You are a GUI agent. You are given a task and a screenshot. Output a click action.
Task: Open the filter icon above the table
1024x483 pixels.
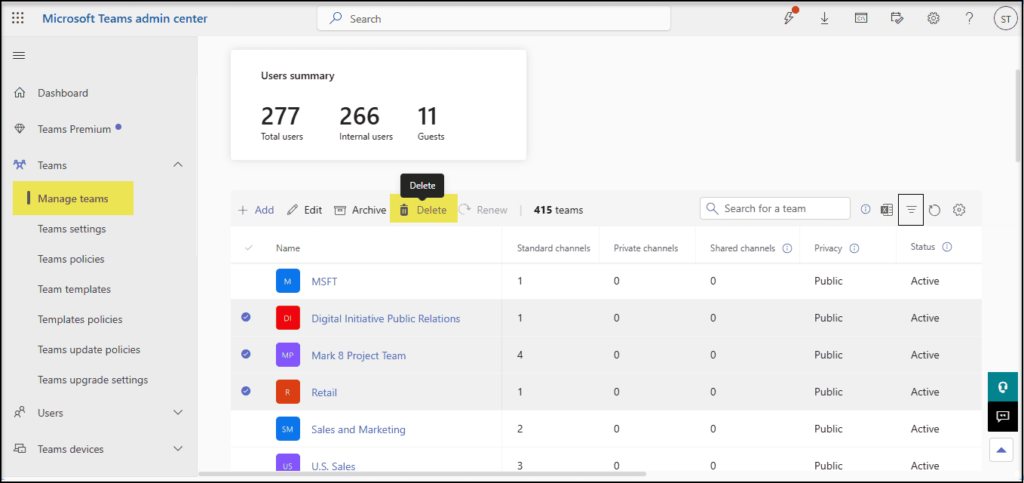click(911, 210)
